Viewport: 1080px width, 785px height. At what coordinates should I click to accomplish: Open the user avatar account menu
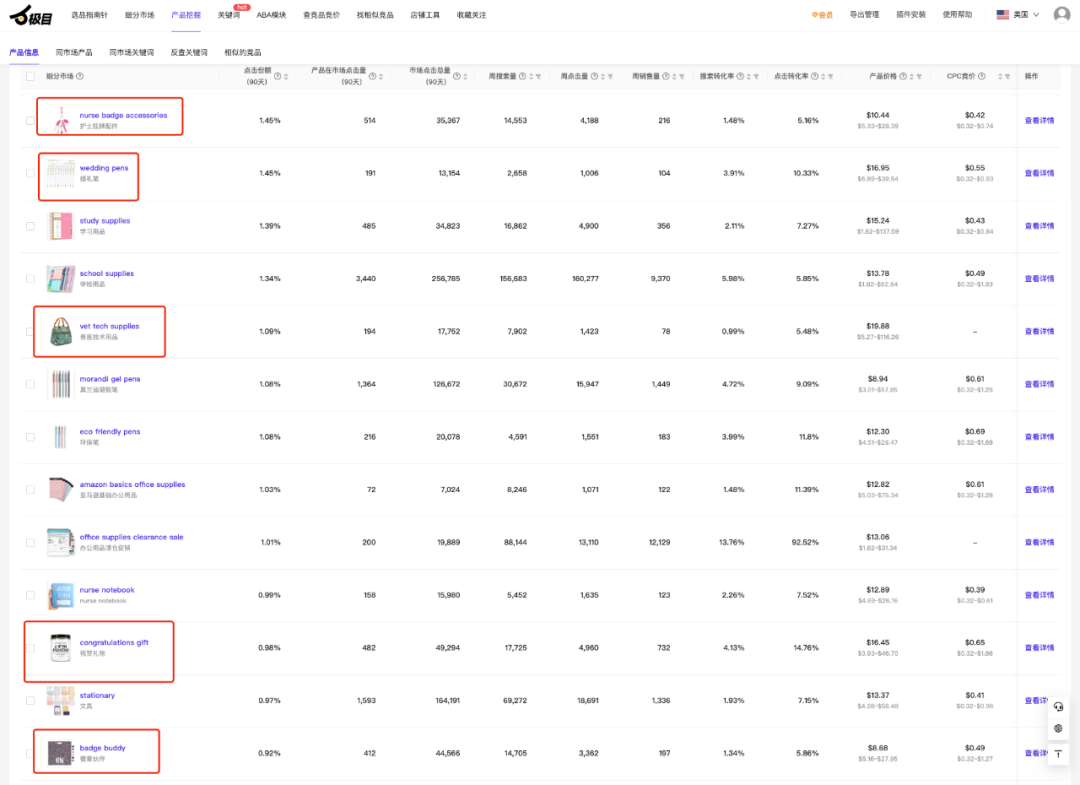(x=1061, y=14)
